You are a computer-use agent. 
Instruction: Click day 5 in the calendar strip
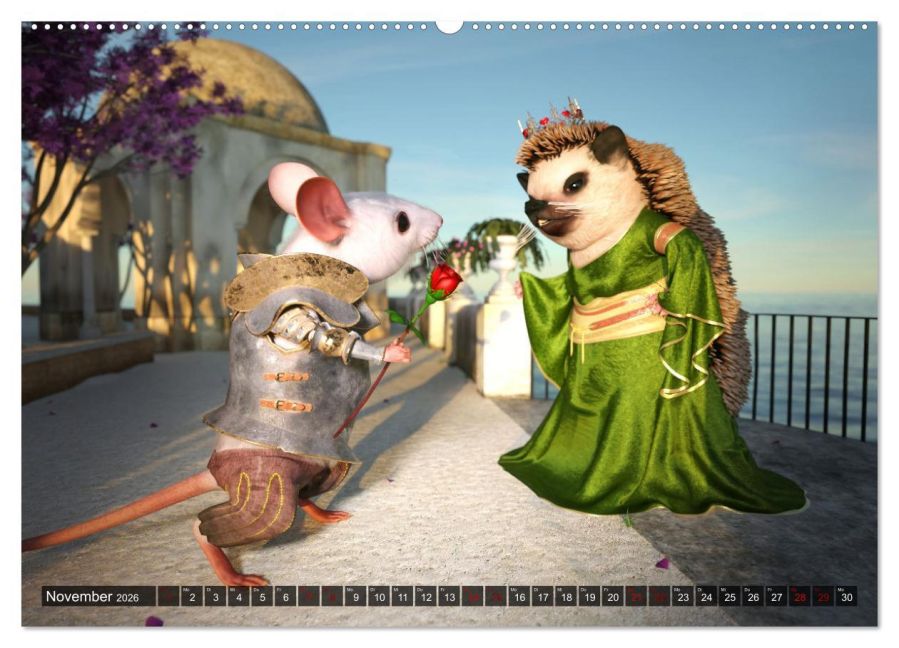(x=261, y=597)
